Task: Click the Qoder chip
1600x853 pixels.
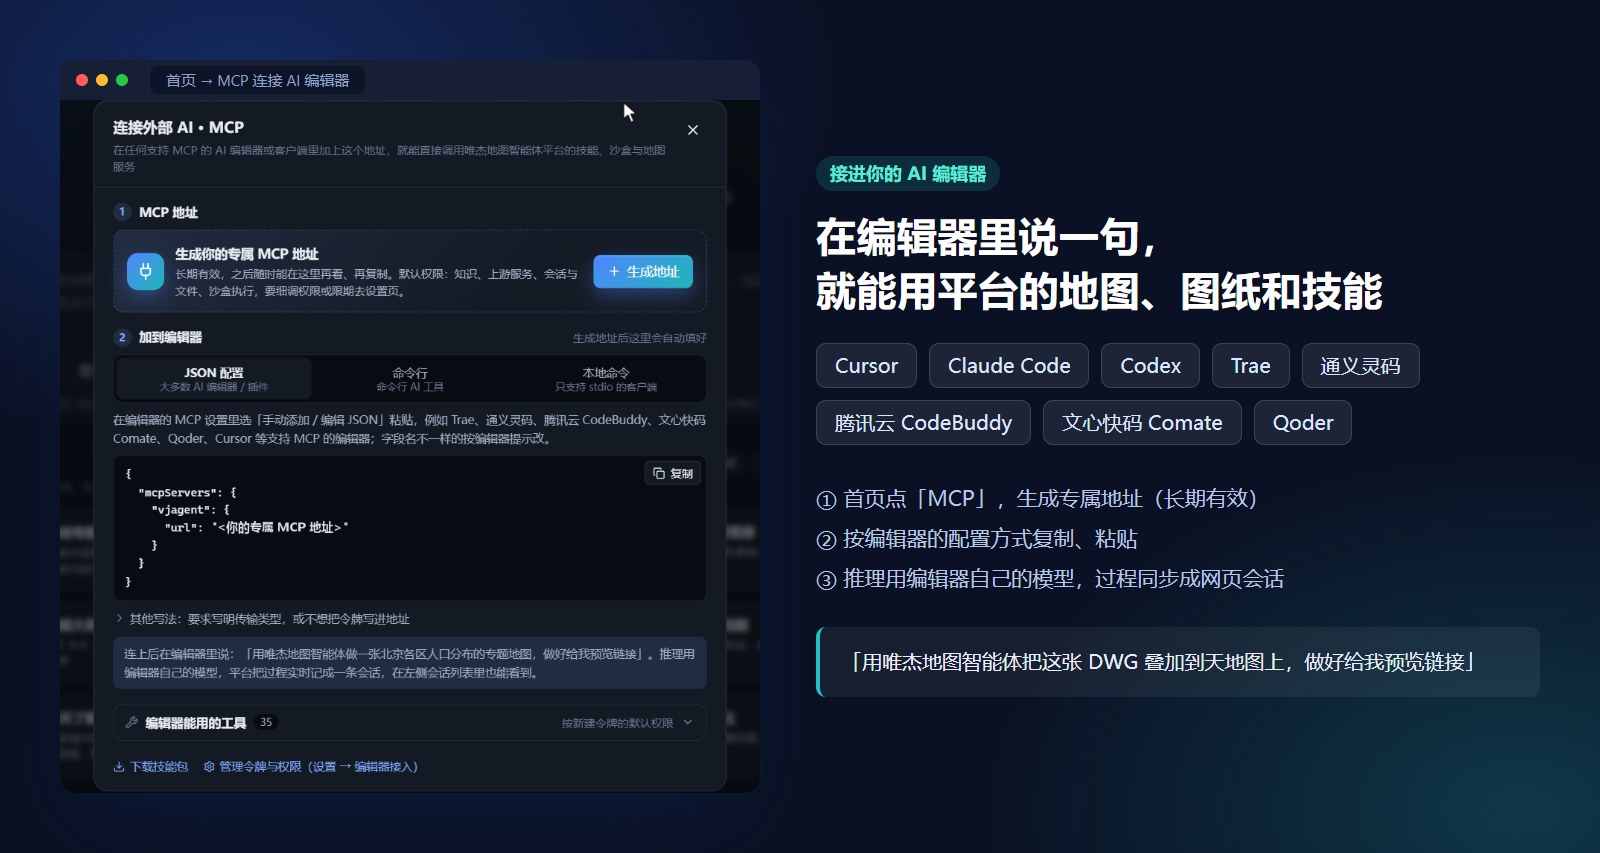Action: (1303, 423)
